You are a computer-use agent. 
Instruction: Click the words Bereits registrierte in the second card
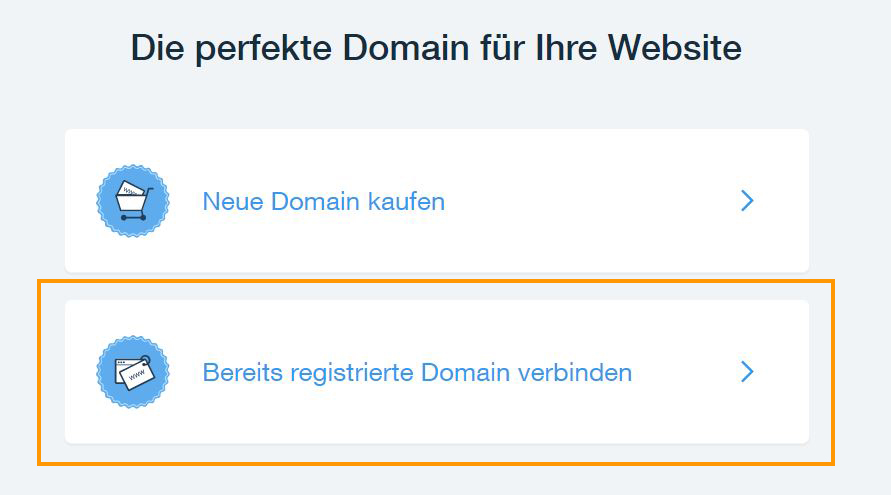[307, 373]
